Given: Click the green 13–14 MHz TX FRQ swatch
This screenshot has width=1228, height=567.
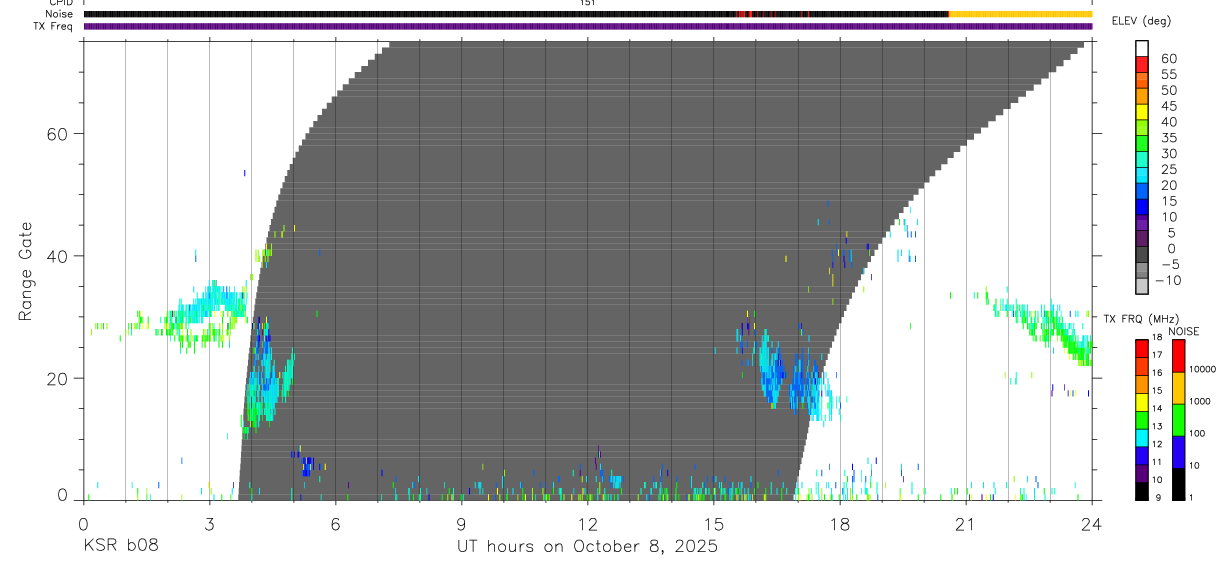Looking at the screenshot, I should tap(1142, 420).
